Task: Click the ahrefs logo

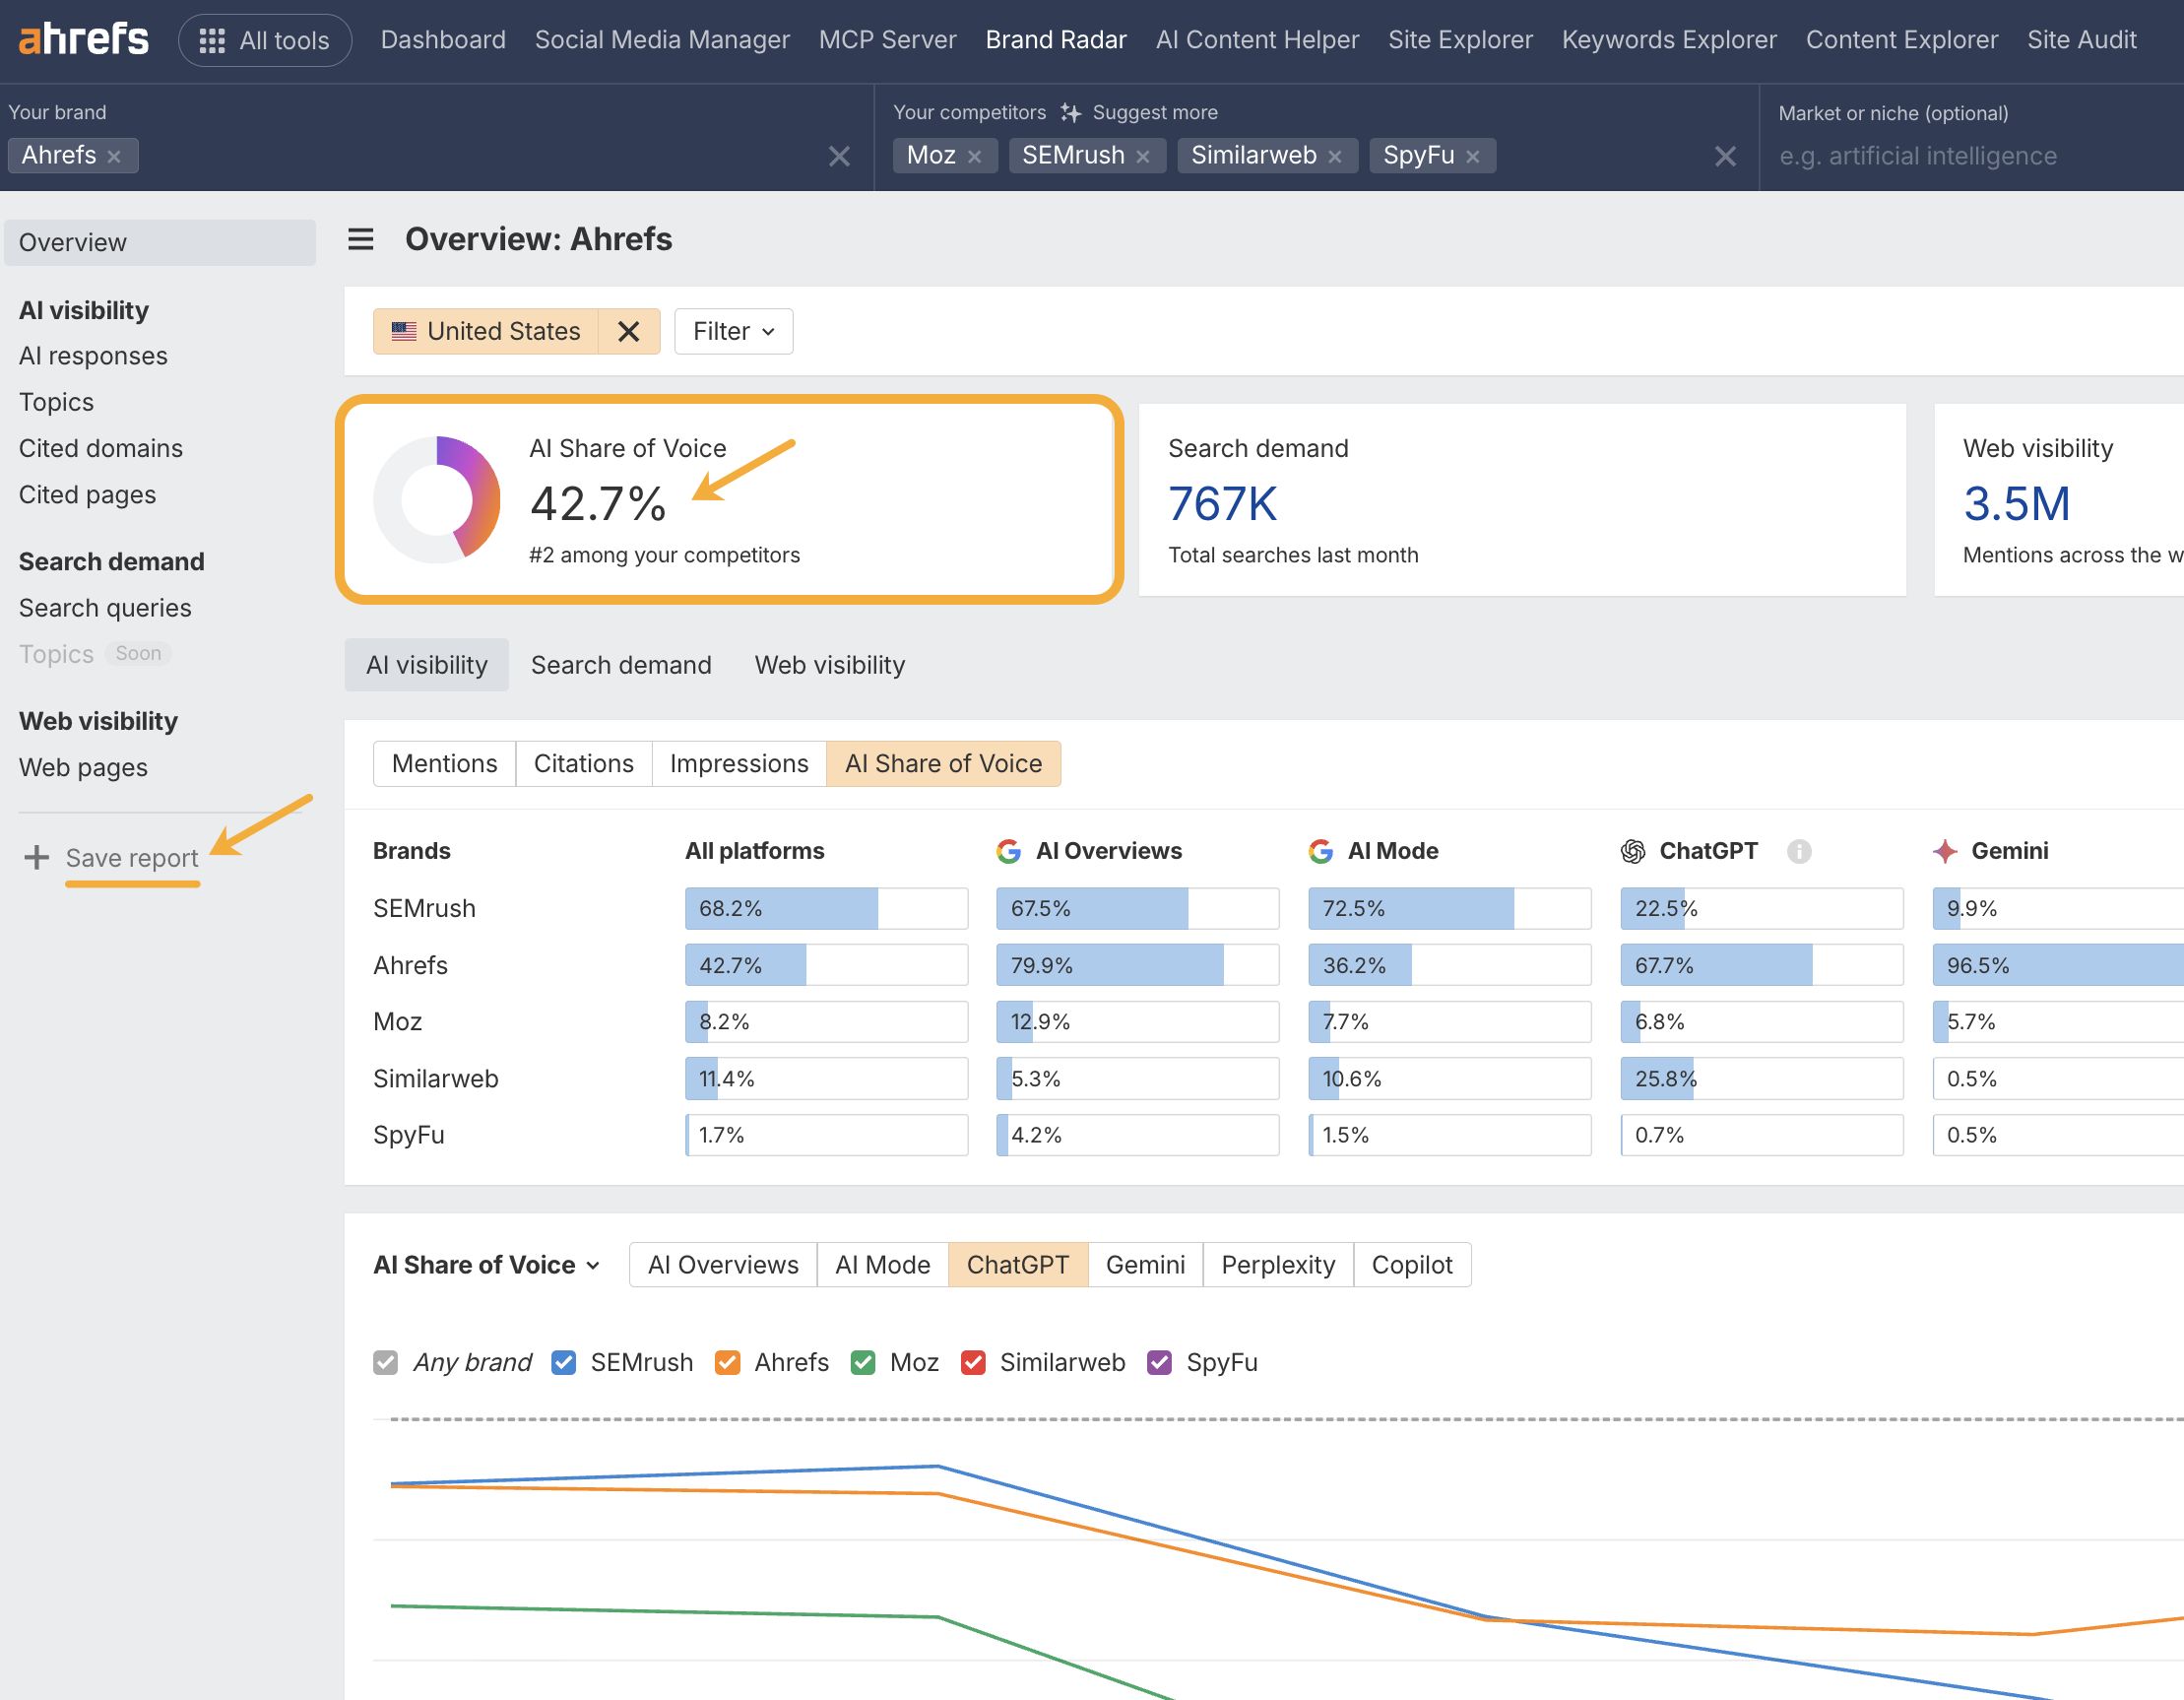Action: (83, 38)
